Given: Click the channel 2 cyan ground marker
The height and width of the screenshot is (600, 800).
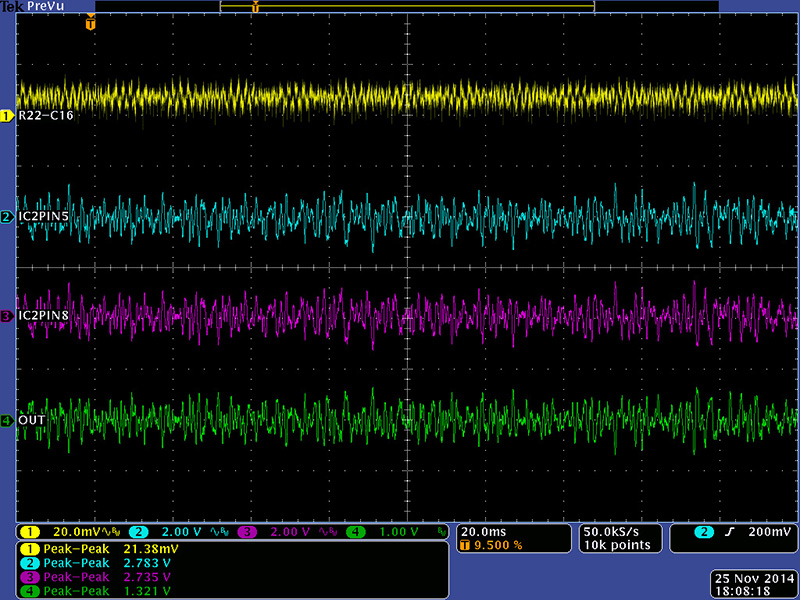Looking at the screenshot, I should [7, 216].
